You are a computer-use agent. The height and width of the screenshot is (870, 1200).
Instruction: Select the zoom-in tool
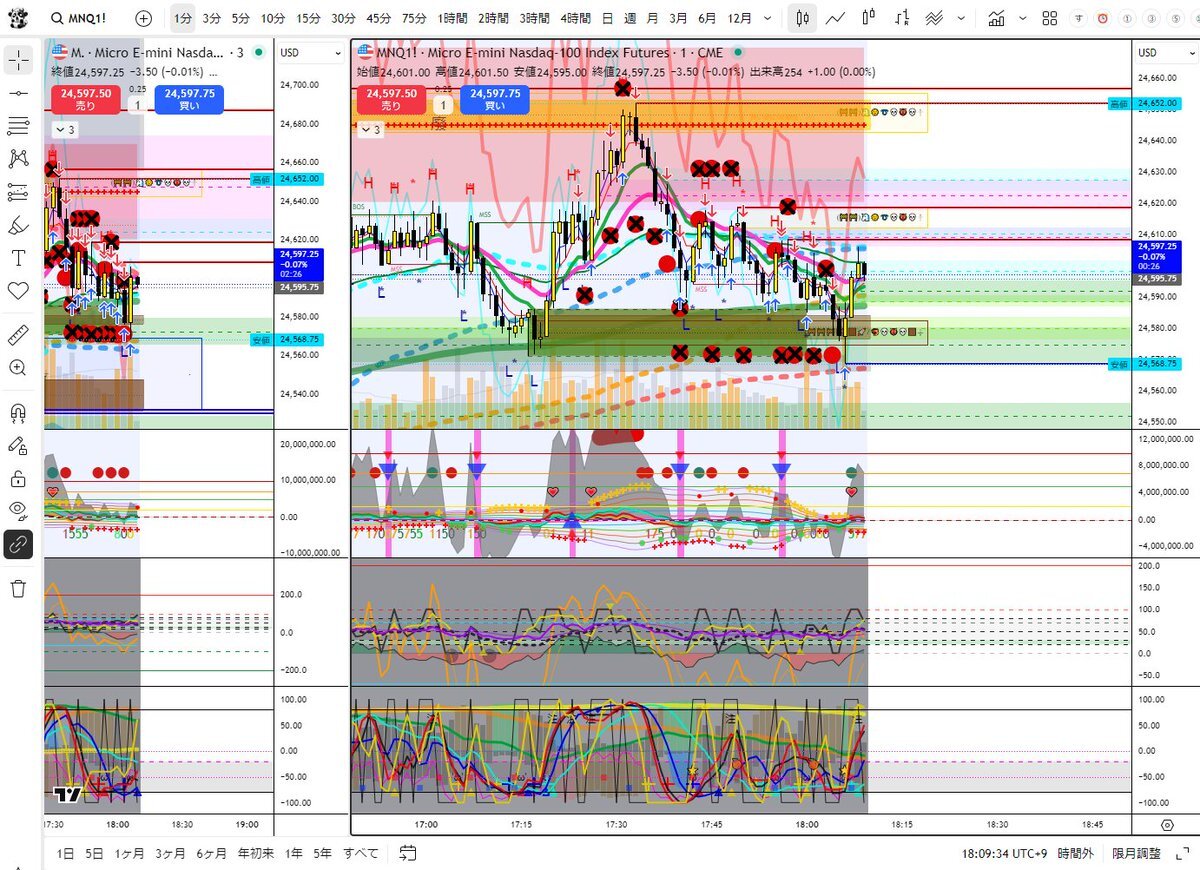tap(18, 367)
